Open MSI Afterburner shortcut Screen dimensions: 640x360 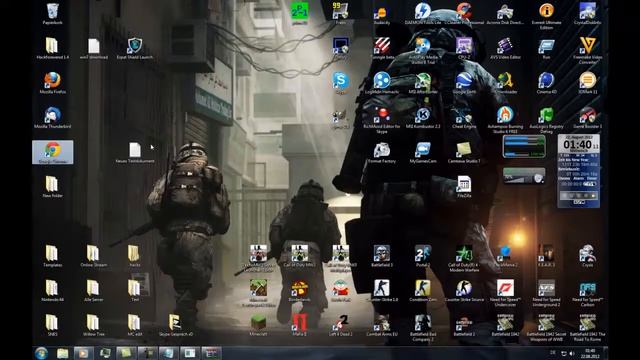pos(423,83)
